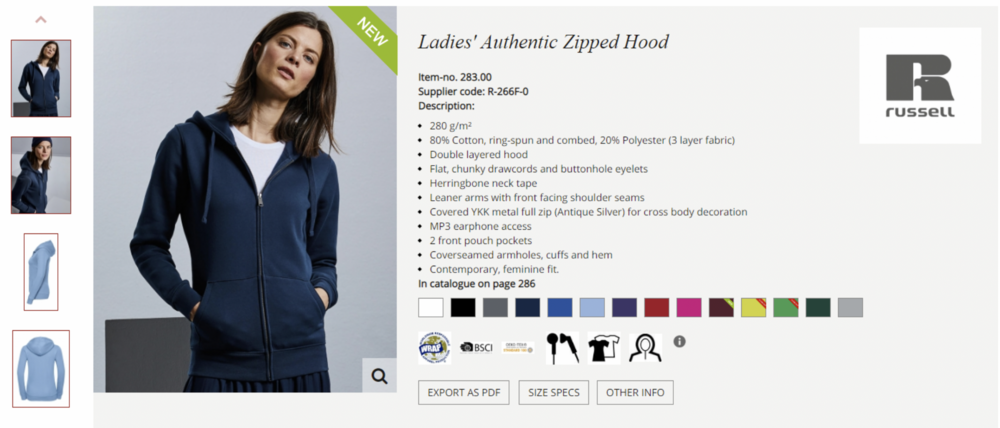The height and width of the screenshot is (428, 1000).
Task: Export the product sheet as PDF
Action: coord(464,392)
